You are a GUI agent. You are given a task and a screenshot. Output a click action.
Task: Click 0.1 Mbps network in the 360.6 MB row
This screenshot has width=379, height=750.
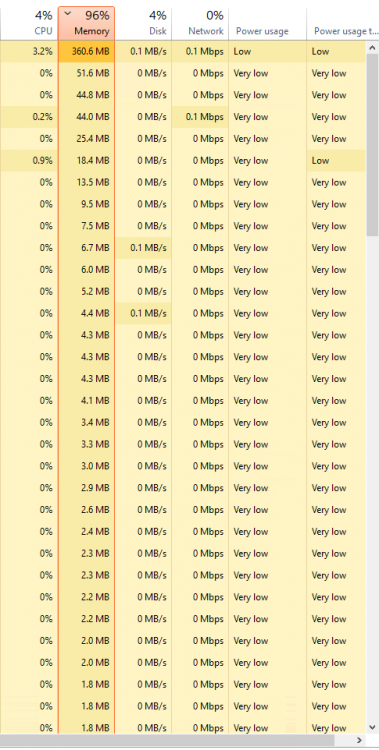204,52
